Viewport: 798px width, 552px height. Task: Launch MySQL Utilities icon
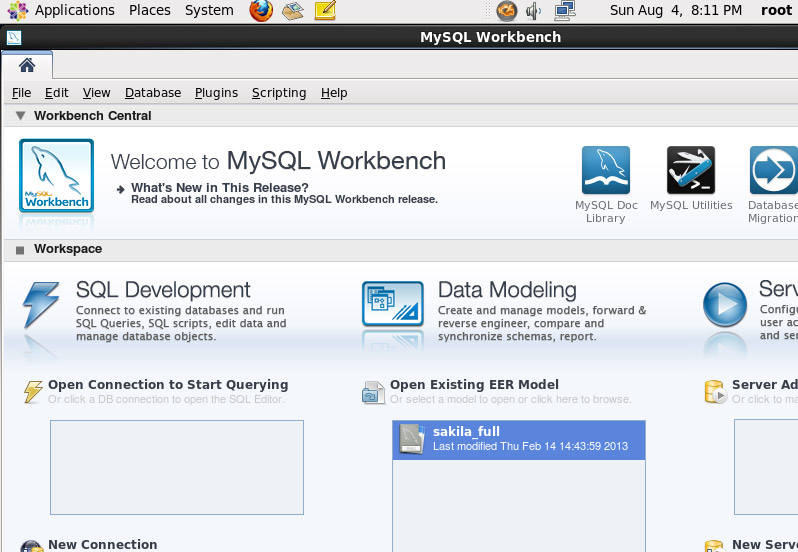pyautogui.click(x=691, y=170)
